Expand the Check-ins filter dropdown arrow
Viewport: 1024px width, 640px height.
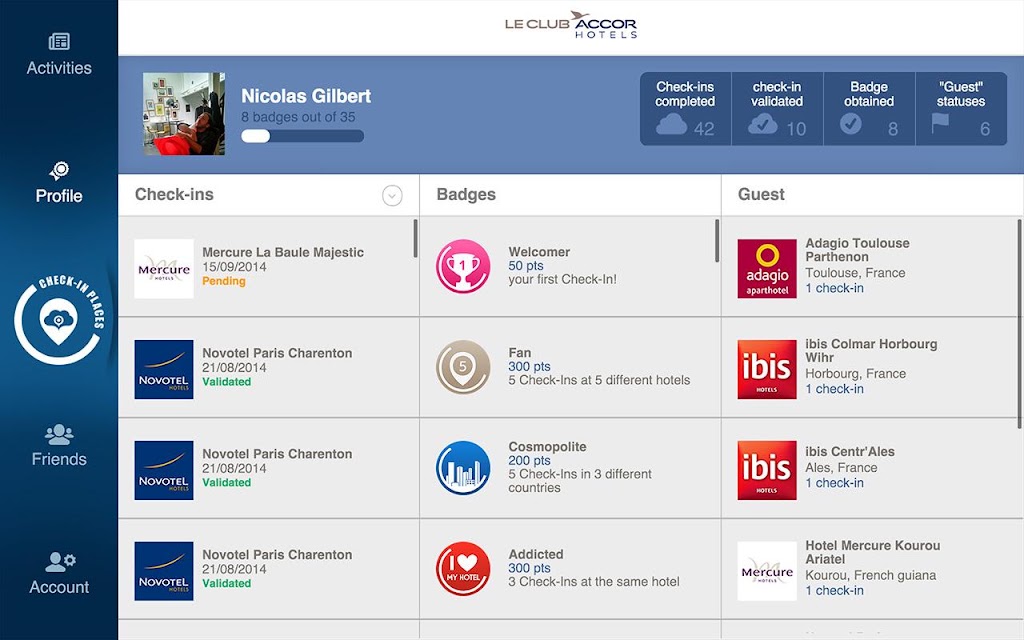click(x=392, y=195)
